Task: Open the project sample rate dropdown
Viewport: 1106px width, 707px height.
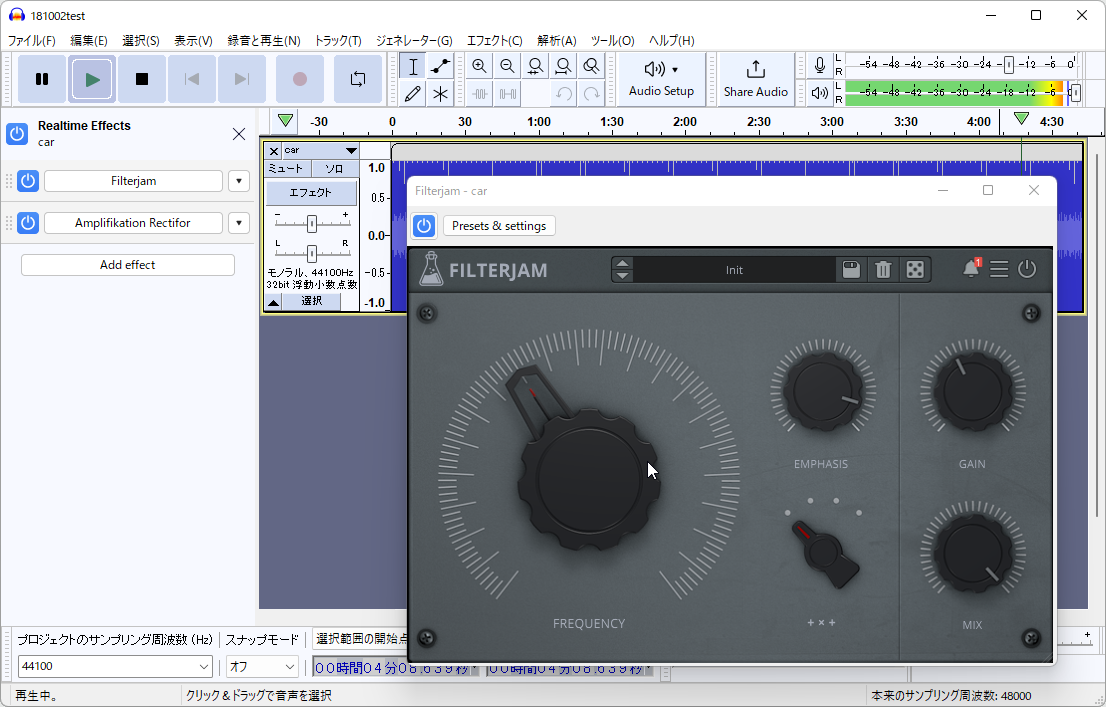Action: tap(115, 666)
